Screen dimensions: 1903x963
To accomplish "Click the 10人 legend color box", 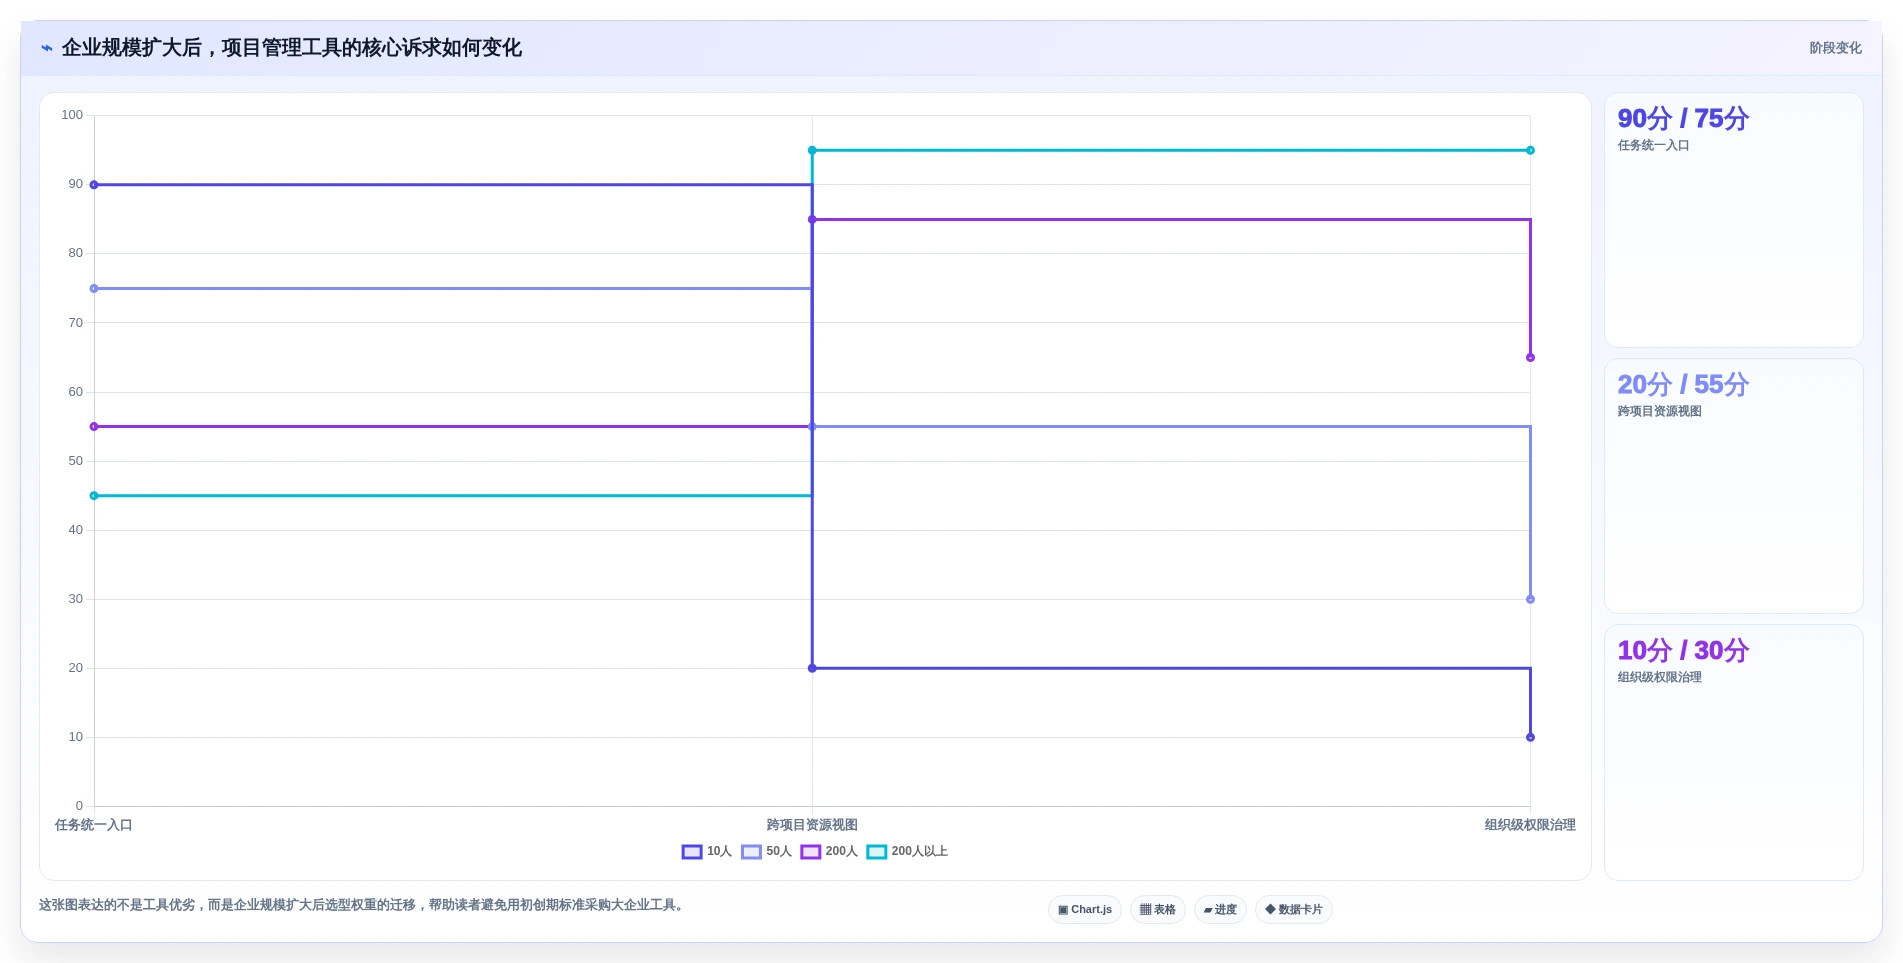I will pyautogui.click(x=692, y=852).
